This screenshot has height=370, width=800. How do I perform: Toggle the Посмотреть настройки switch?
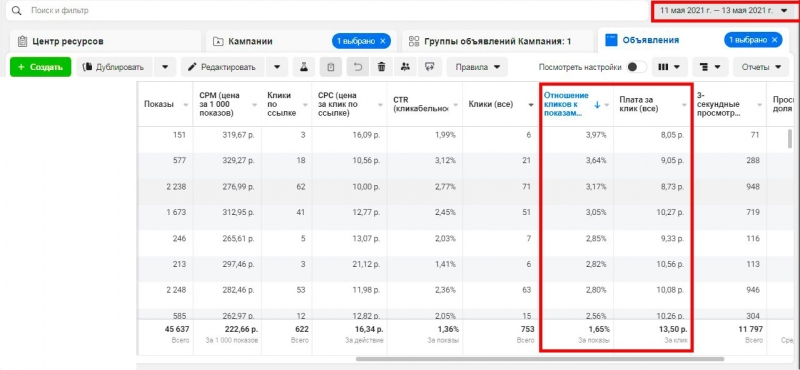tap(636, 67)
